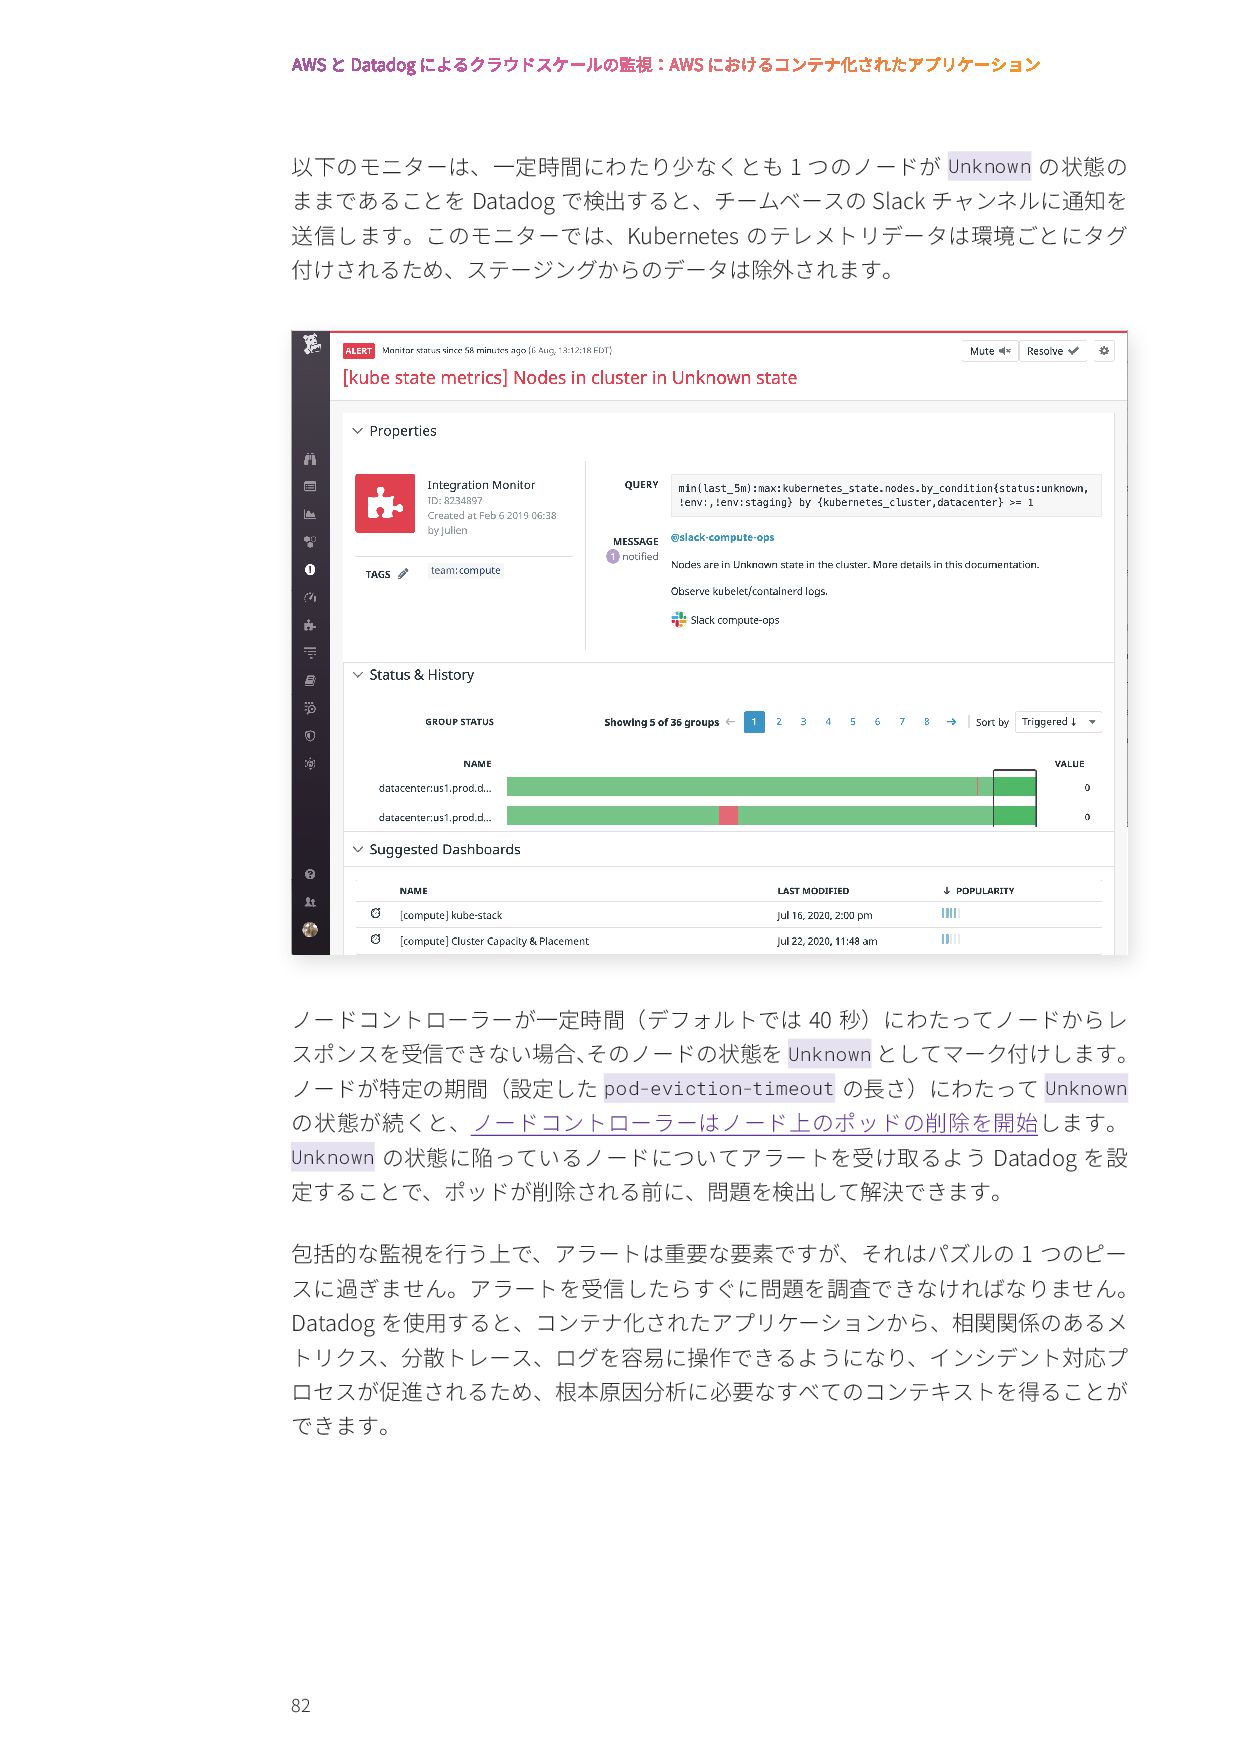Select page 4 of group status

click(828, 722)
